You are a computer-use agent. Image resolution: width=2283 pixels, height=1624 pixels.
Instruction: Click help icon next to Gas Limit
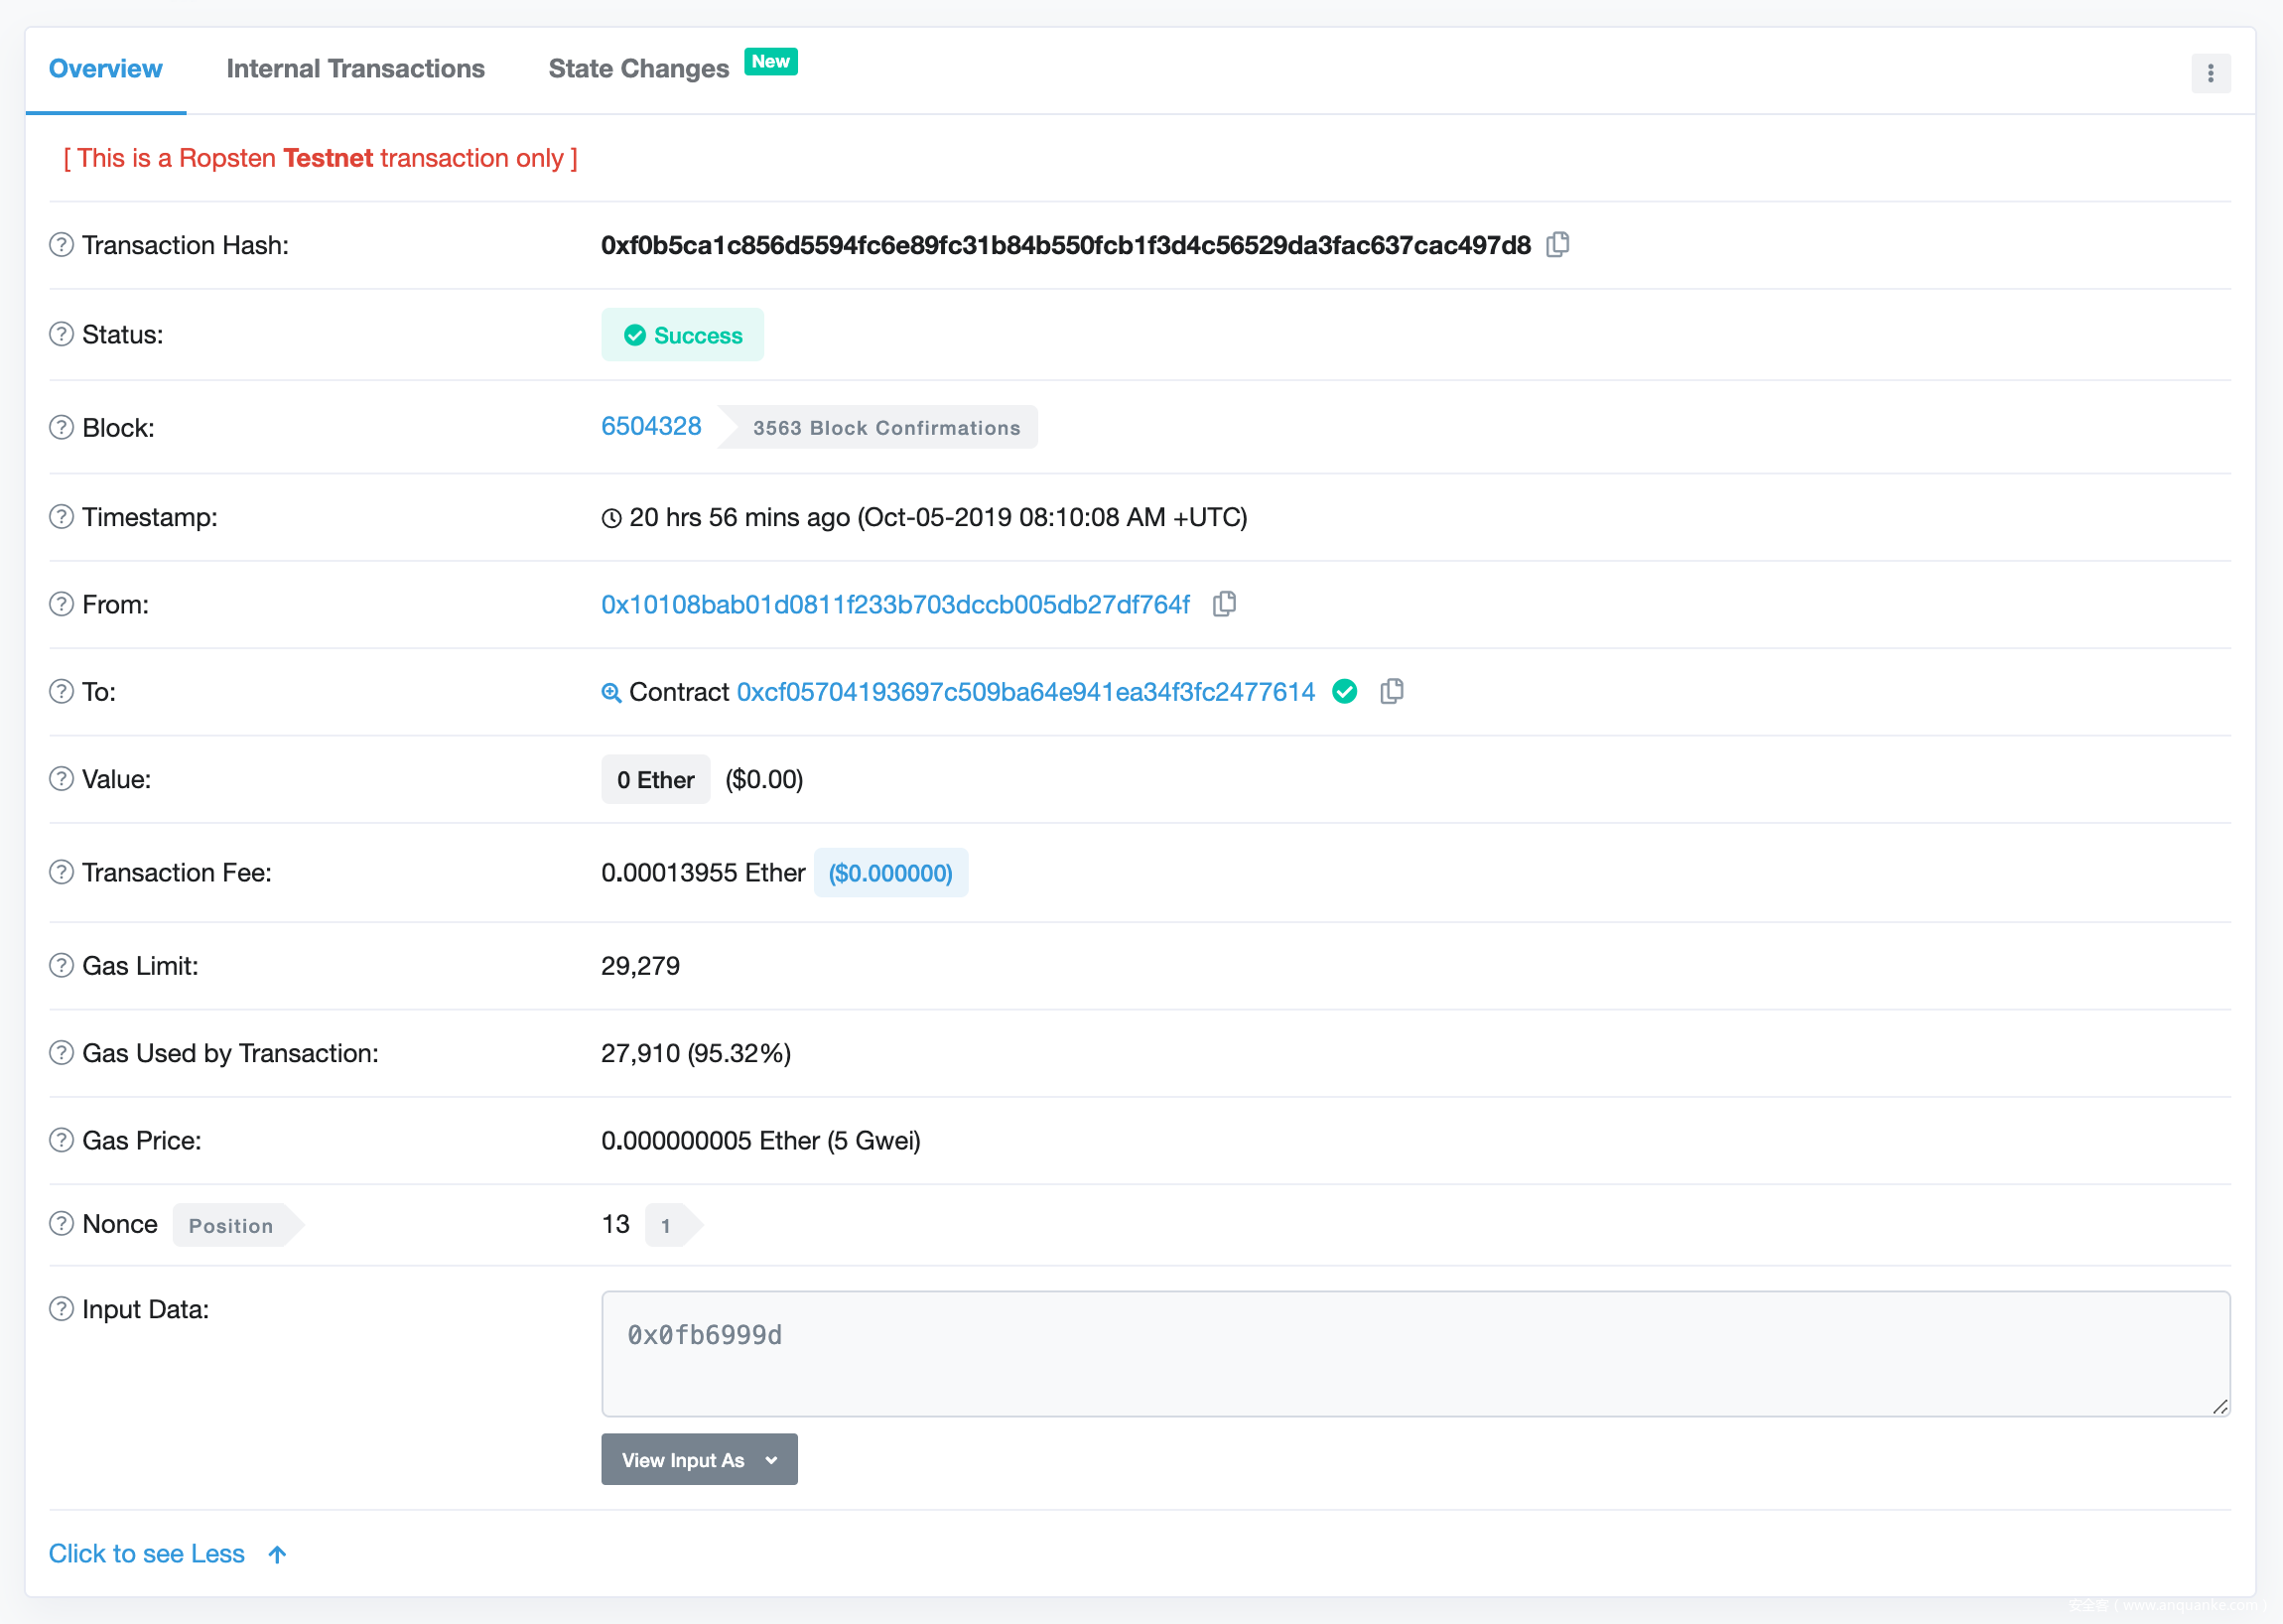point(62,966)
